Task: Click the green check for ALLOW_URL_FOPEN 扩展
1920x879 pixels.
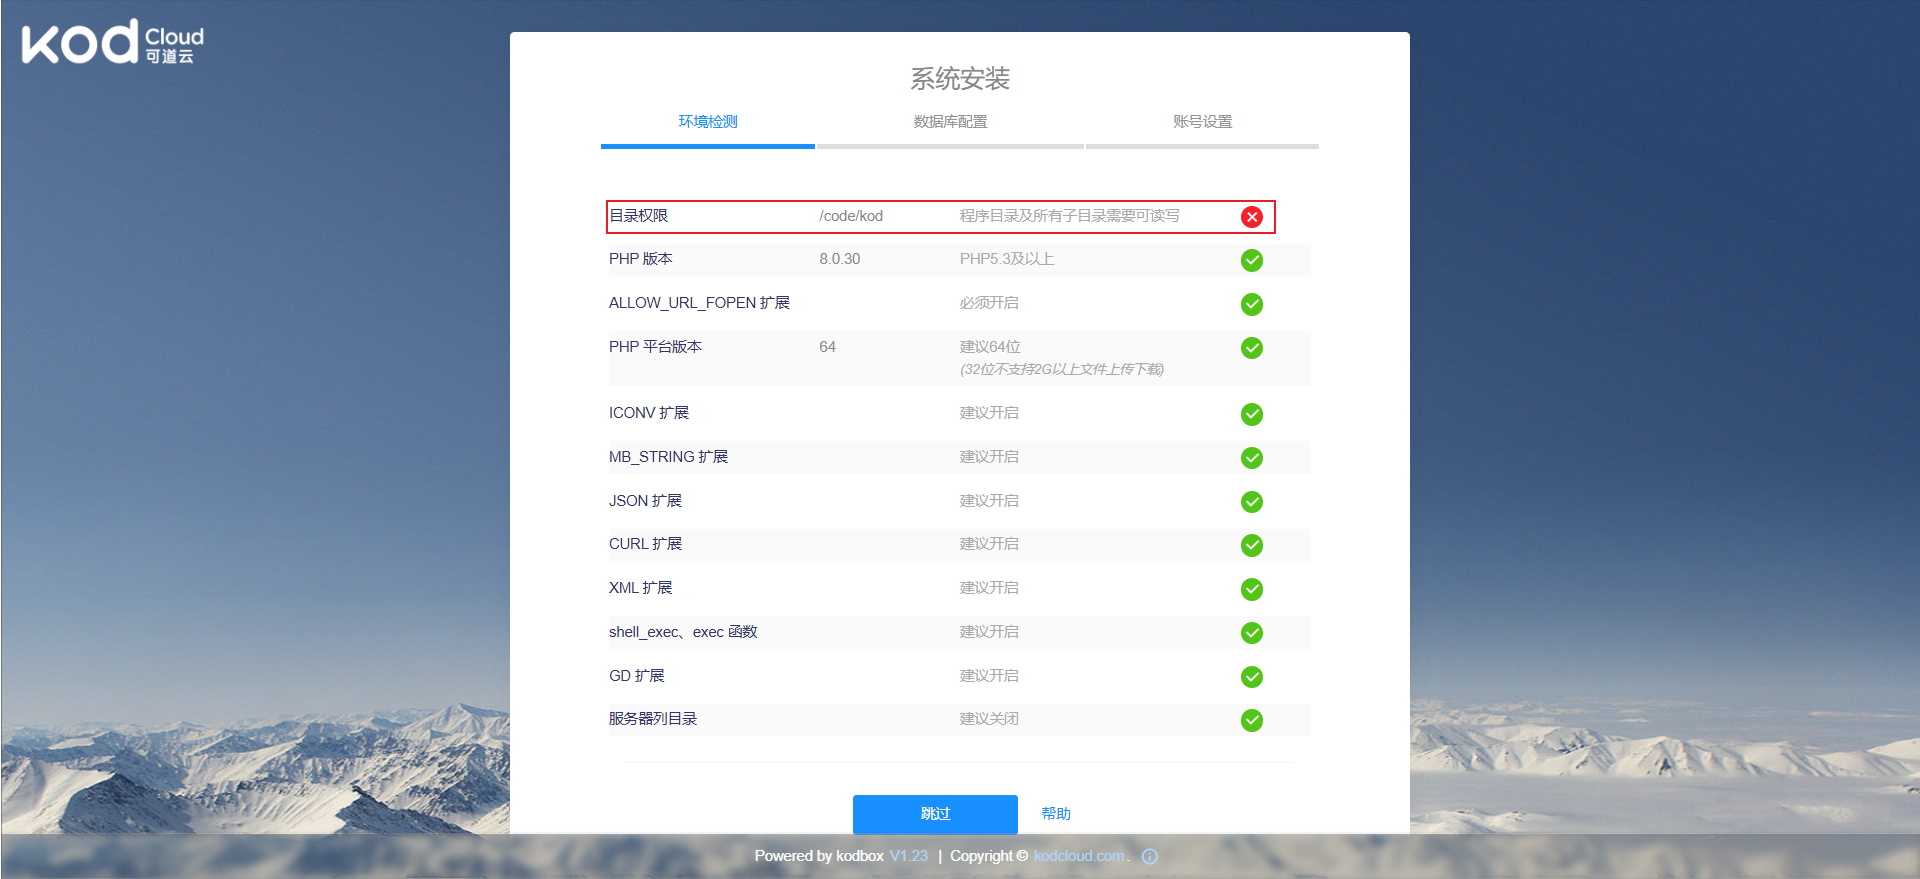Action: pyautogui.click(x=1251, y=304)
